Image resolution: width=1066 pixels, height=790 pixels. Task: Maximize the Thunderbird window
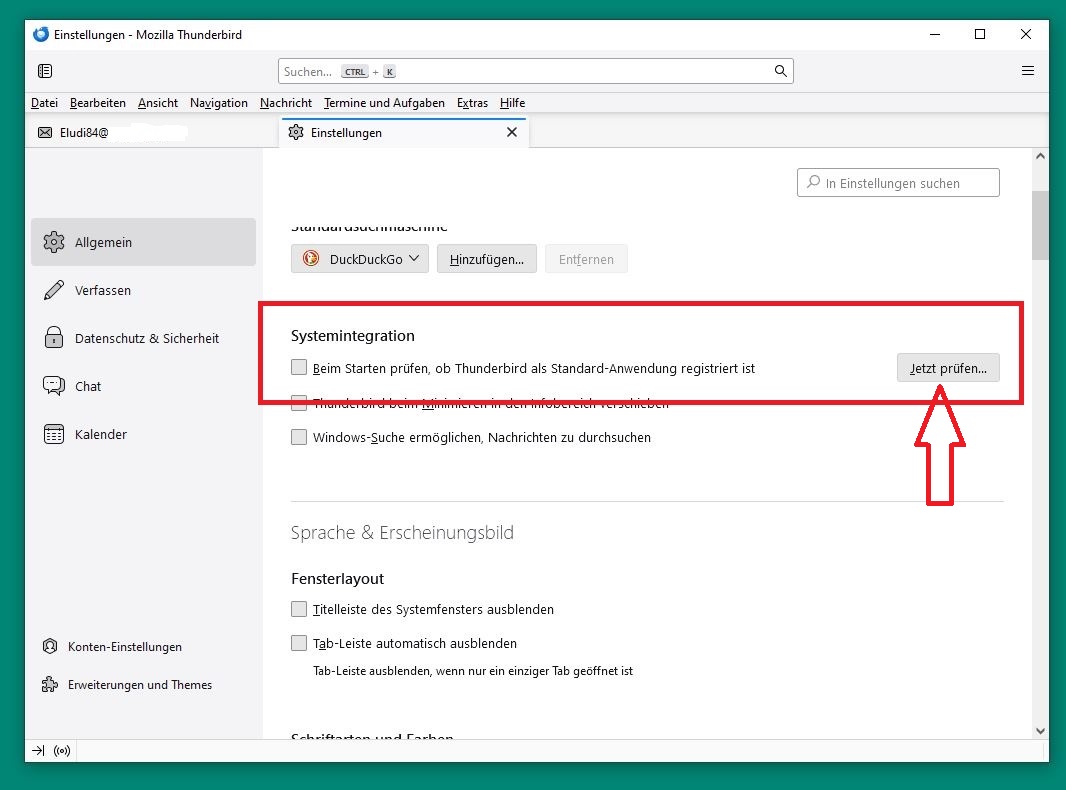point(980,34)
